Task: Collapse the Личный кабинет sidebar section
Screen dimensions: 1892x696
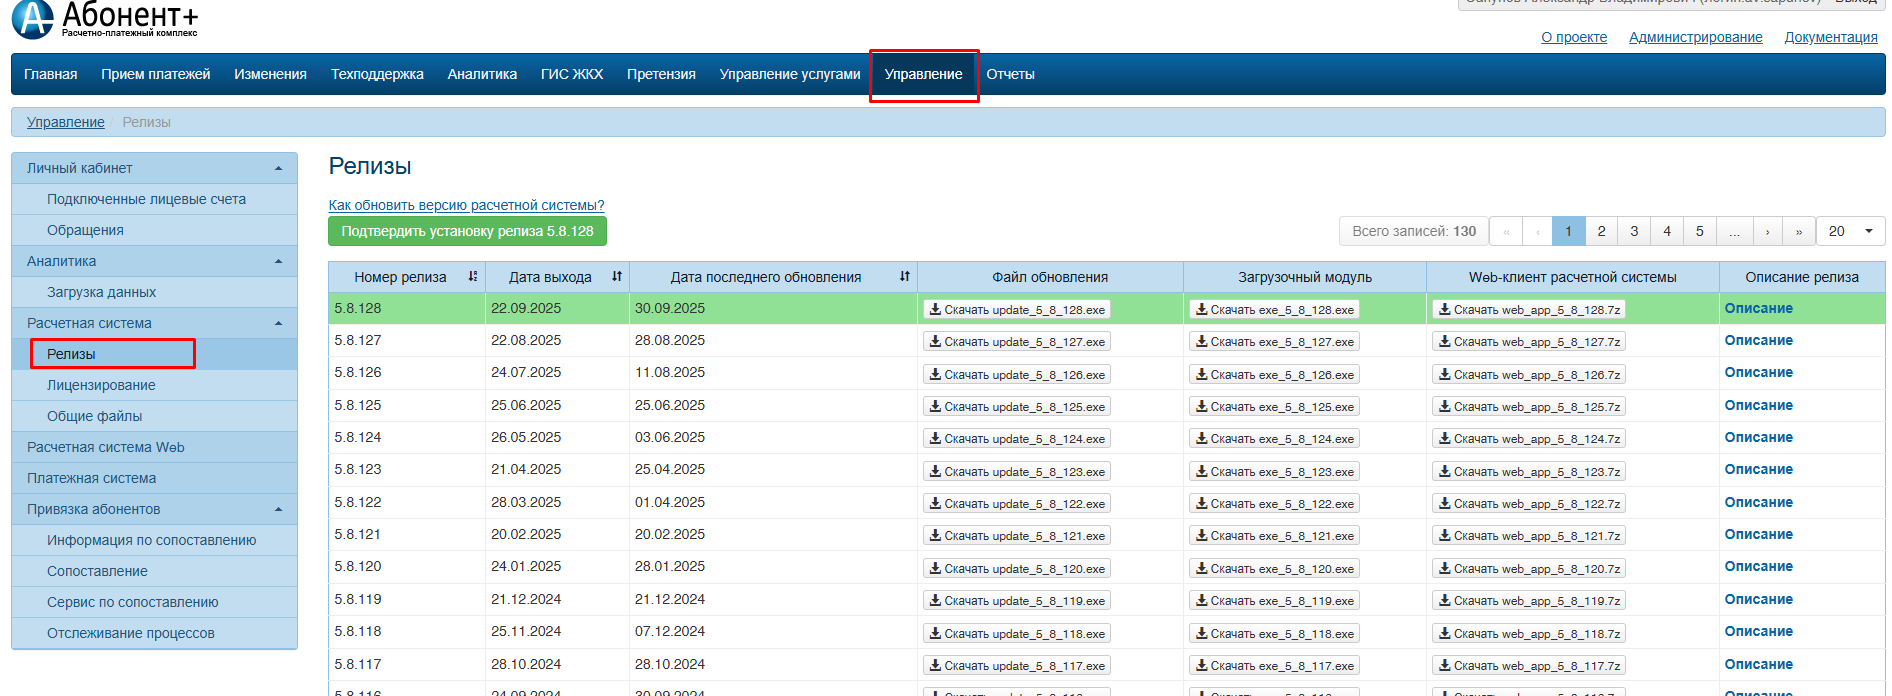Action: [278, 169]
